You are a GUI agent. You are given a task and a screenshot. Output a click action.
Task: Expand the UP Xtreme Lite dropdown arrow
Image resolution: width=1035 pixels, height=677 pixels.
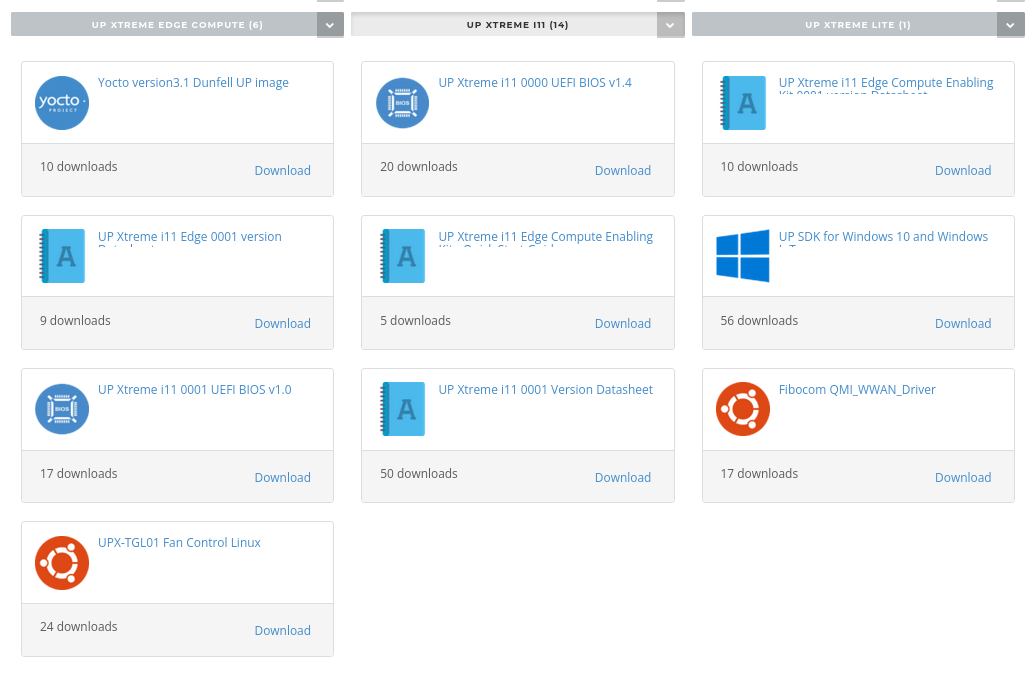[1011, 25]
